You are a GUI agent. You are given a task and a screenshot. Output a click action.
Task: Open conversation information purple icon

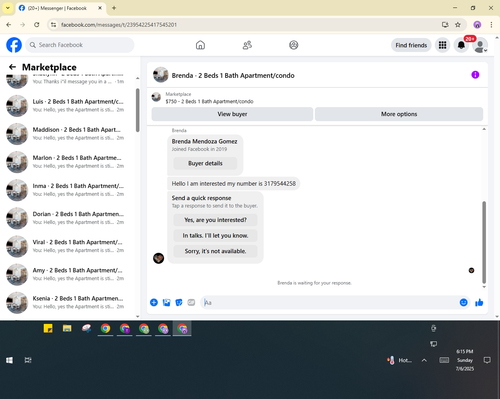coord(475,75)
